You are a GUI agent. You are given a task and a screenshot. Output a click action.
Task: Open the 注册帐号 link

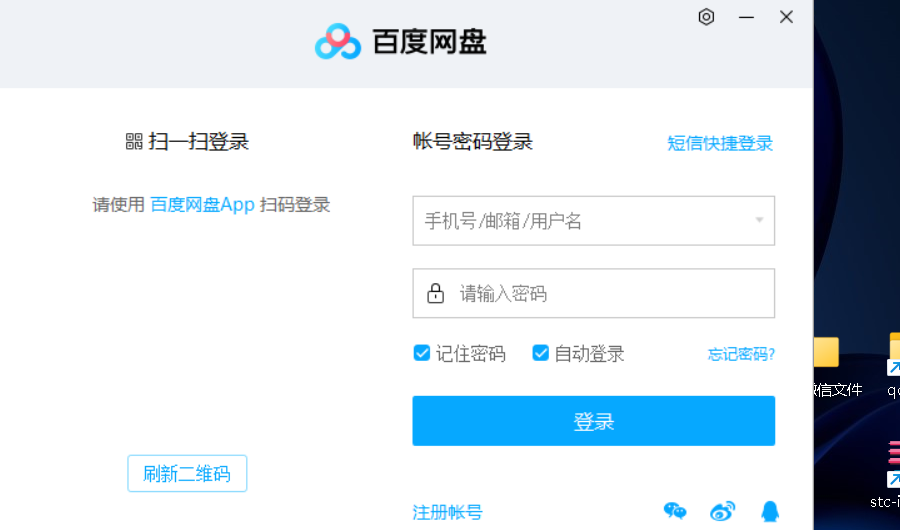[448, 512]
